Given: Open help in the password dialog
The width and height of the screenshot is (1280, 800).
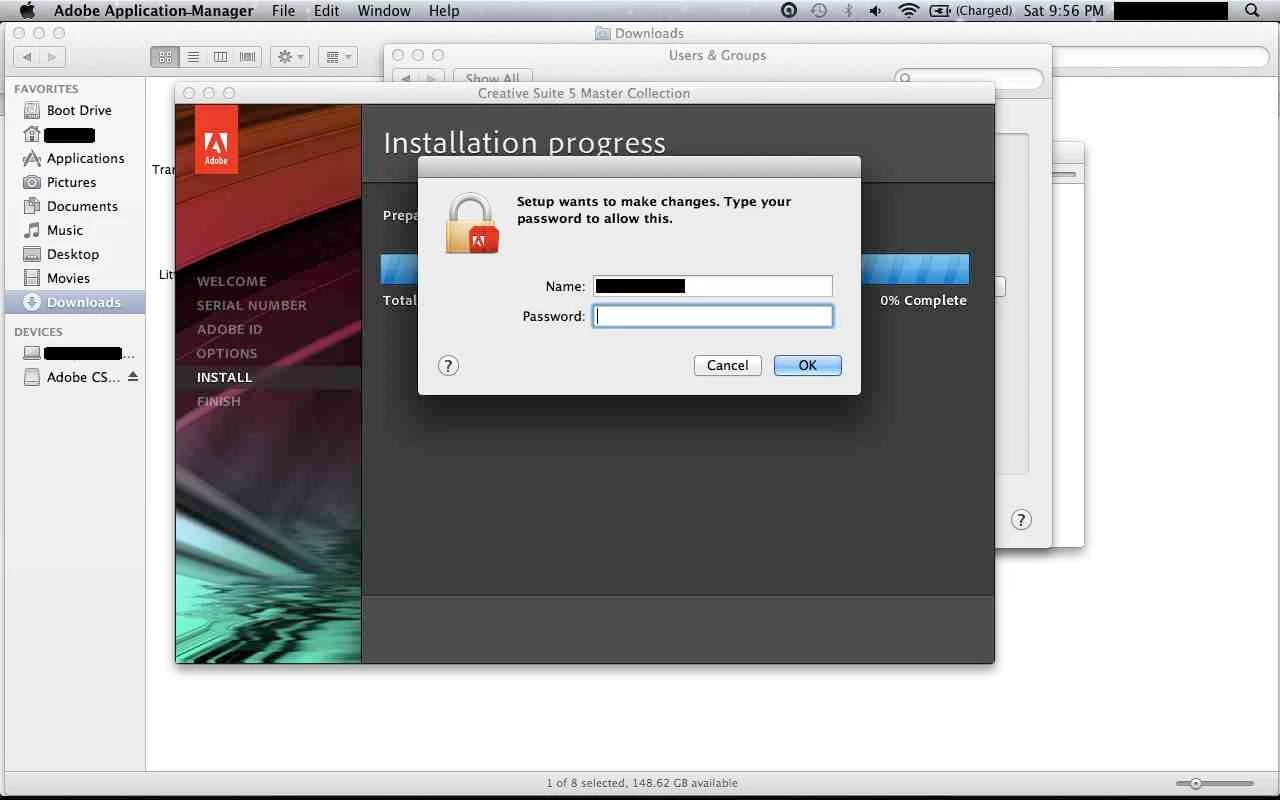Looking at the screenshot, I should pos(448,365).
